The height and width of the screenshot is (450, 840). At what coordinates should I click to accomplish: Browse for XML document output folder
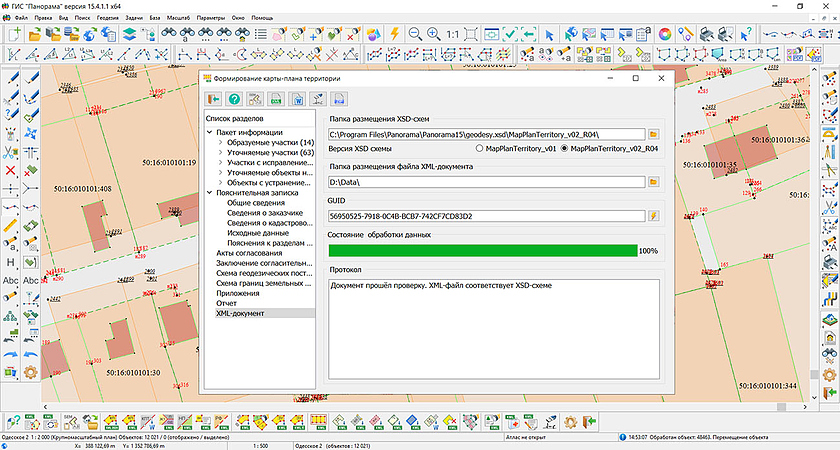(654, 182)
